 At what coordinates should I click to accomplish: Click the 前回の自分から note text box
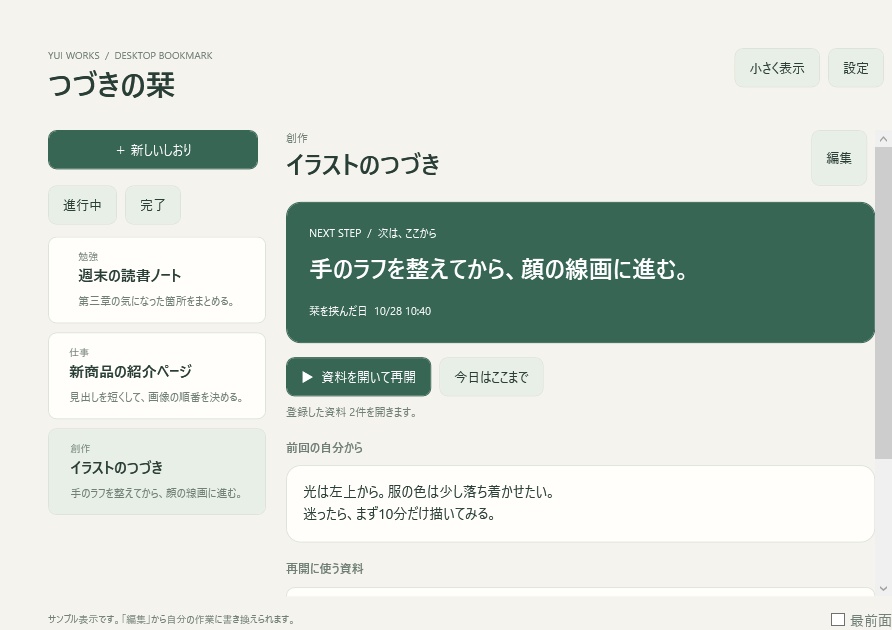(x=580, y=504)
